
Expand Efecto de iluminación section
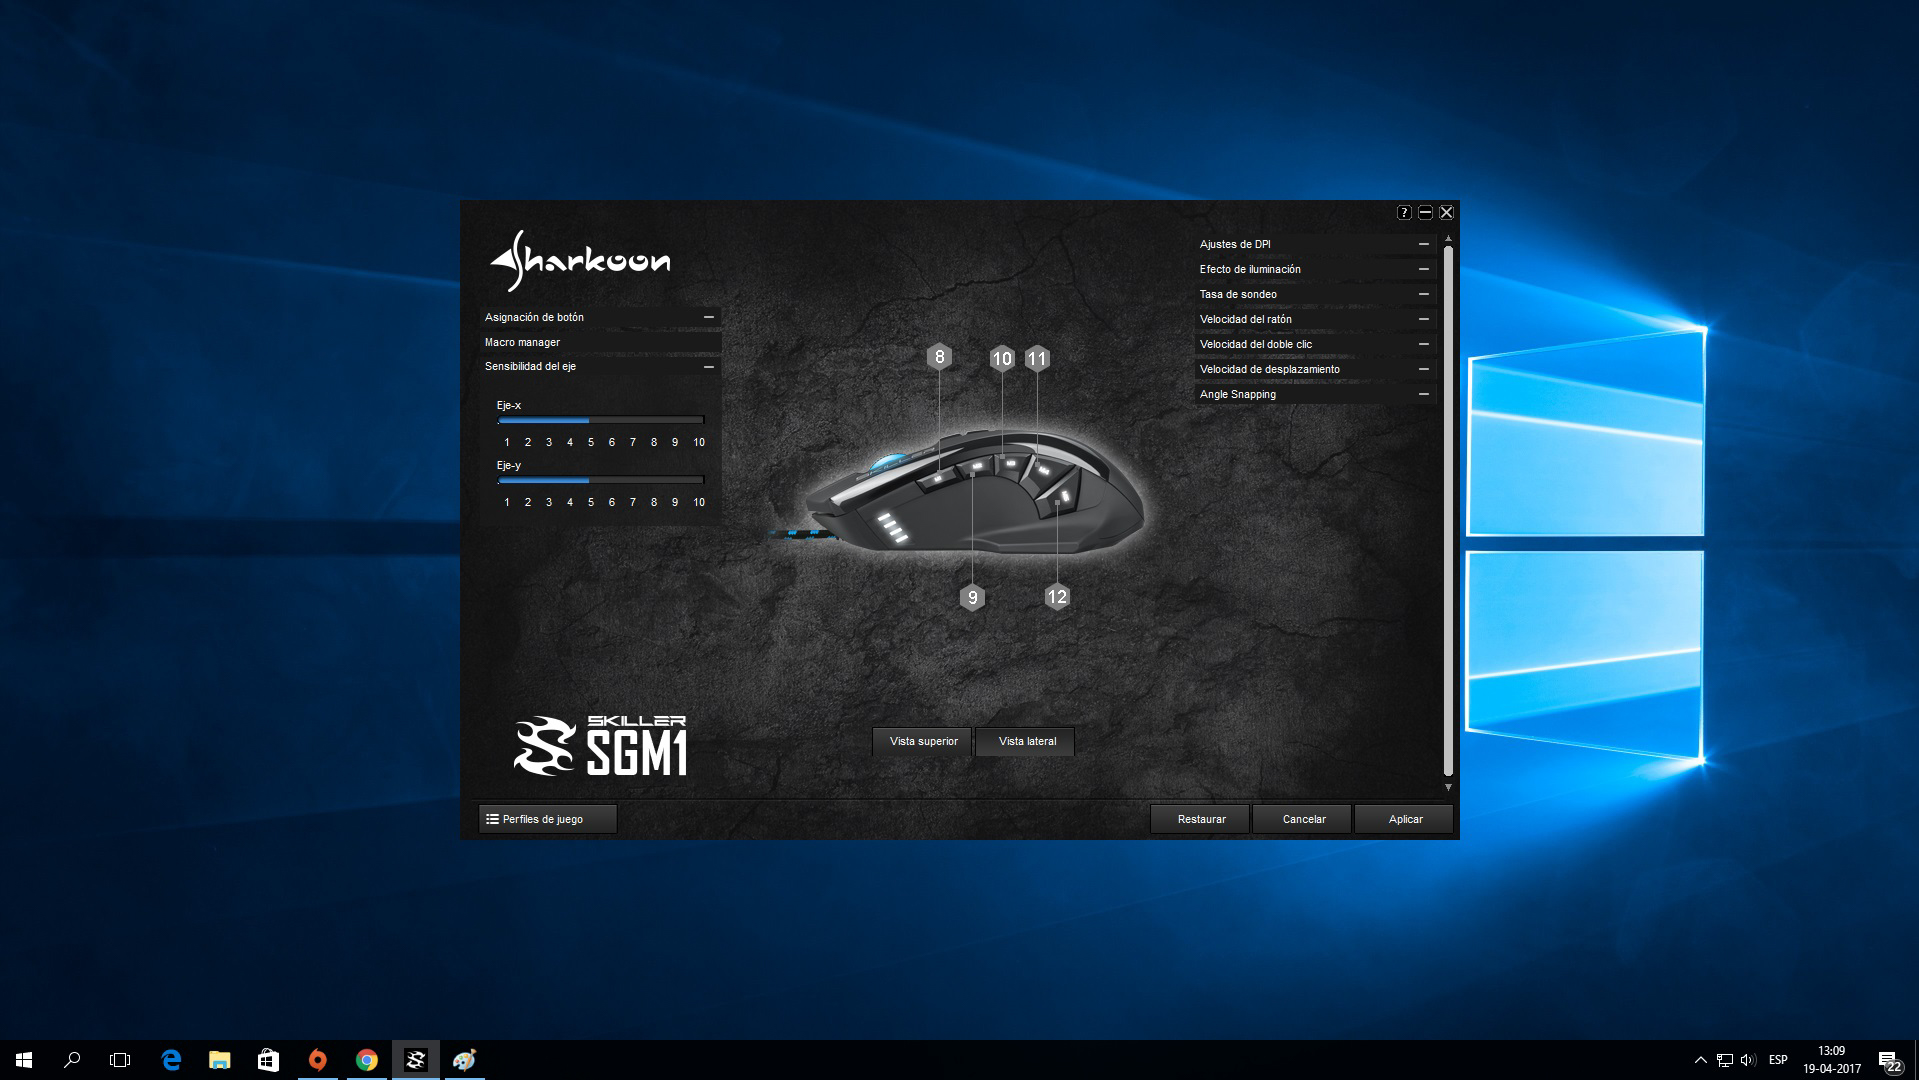tap(1315, 269)
